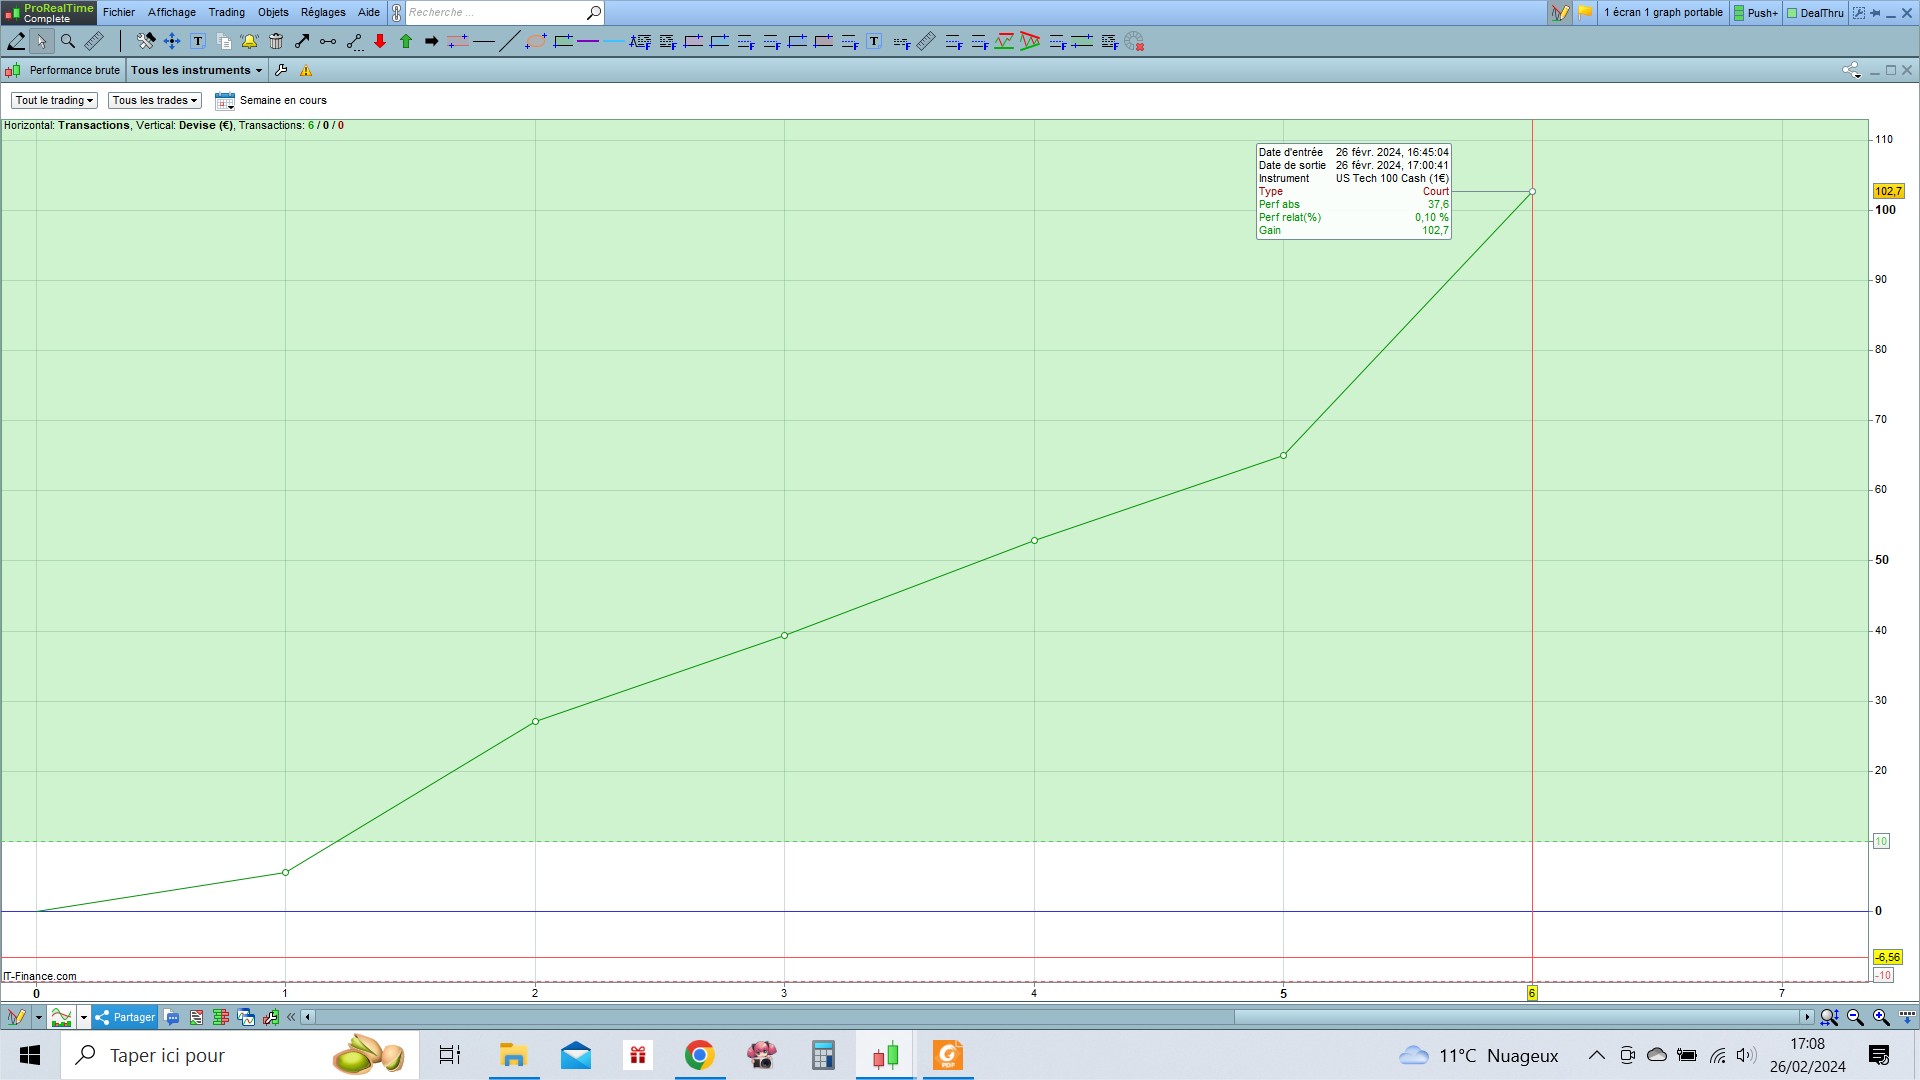
Task: Click the yellow warning triangle icon
Action: point(306,70)
